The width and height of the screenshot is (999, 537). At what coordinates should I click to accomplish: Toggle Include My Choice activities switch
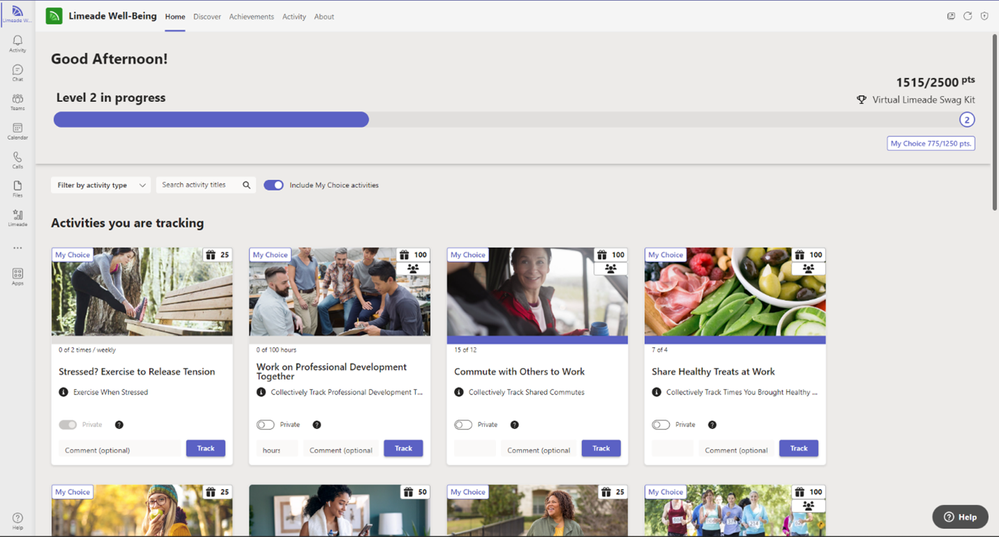pyautogui.click(x=273, y=185)
